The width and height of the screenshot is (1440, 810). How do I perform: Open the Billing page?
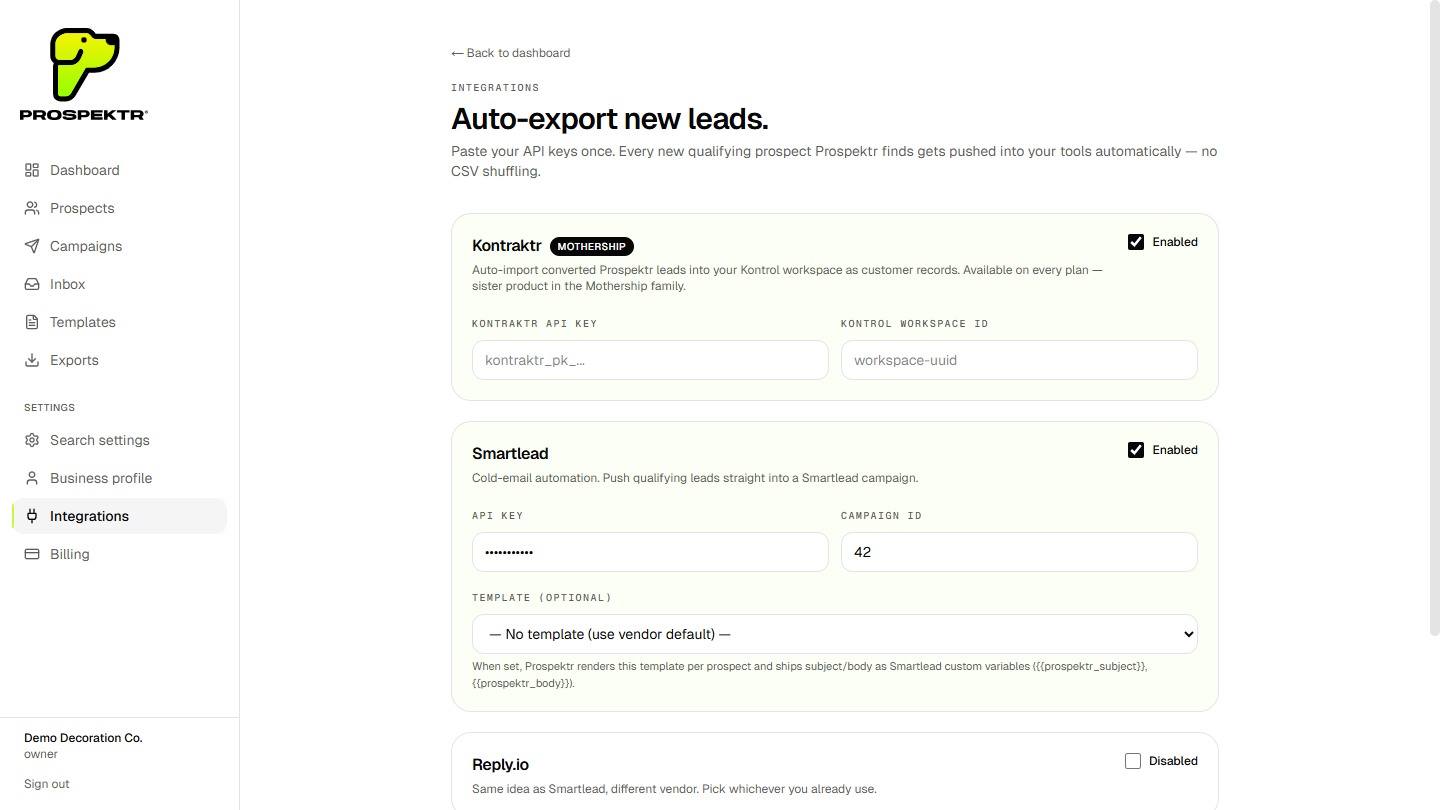tap(120, 554)
